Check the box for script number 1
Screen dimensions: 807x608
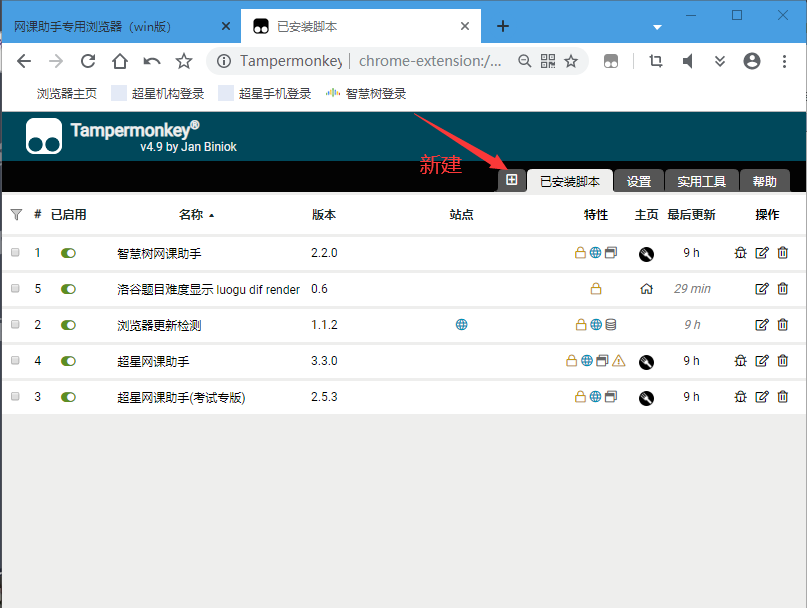(x=15, y=252)
